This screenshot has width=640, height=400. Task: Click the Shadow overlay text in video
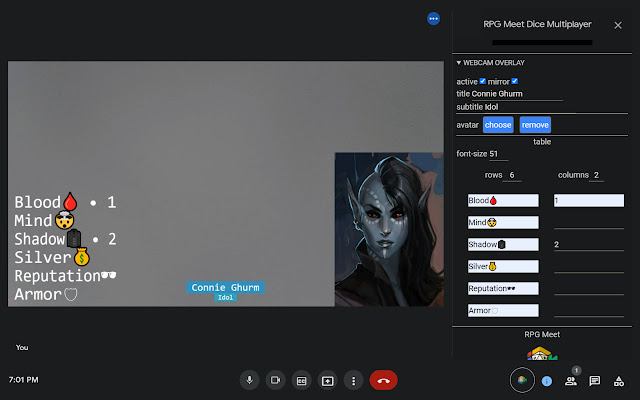(x=48, y=239)
